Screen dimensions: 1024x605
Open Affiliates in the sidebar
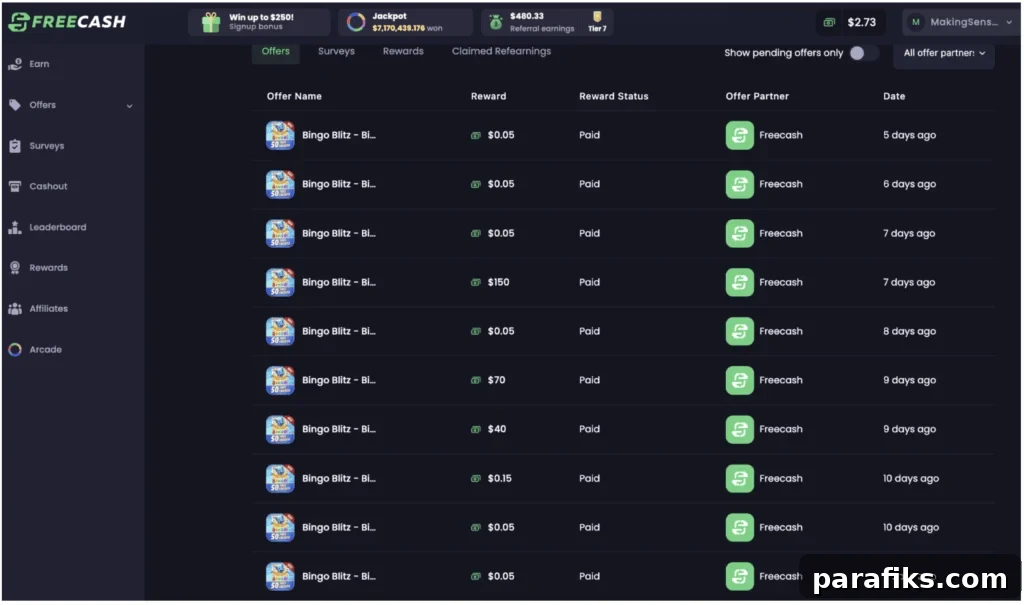(48, 308)
